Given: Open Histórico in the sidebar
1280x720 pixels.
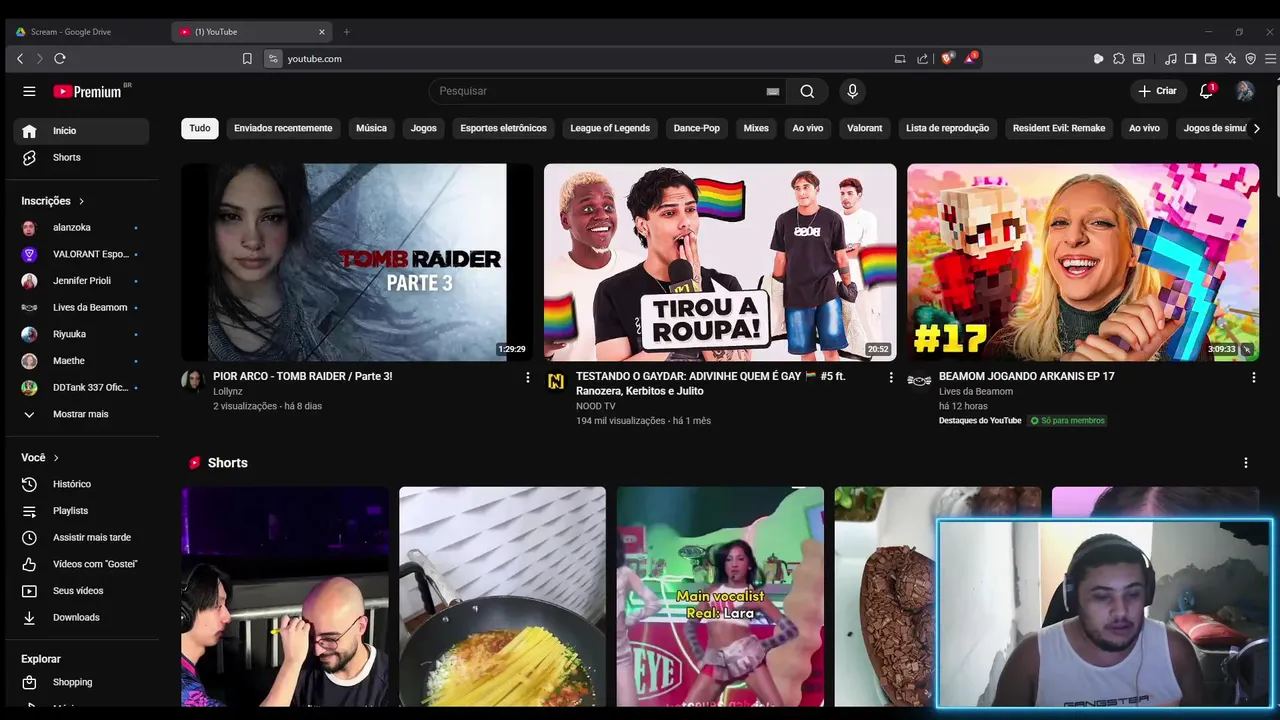Looking at the screenshot, I should pyautogui.click(x=81, y=484).
